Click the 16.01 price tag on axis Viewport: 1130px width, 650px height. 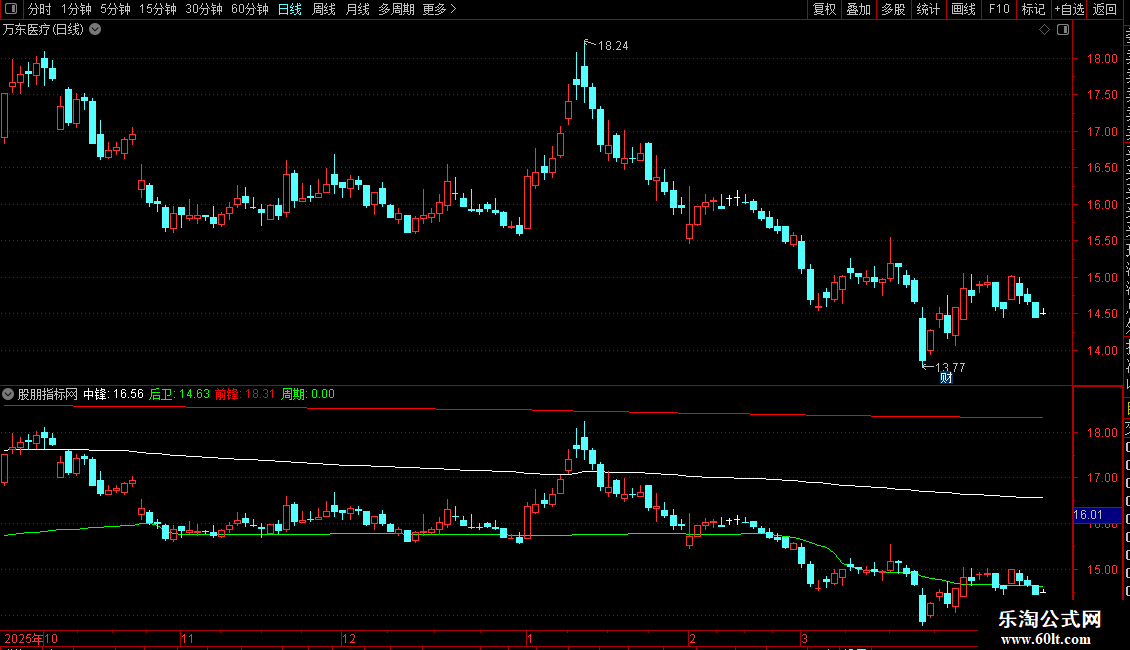pos(1098,515)
